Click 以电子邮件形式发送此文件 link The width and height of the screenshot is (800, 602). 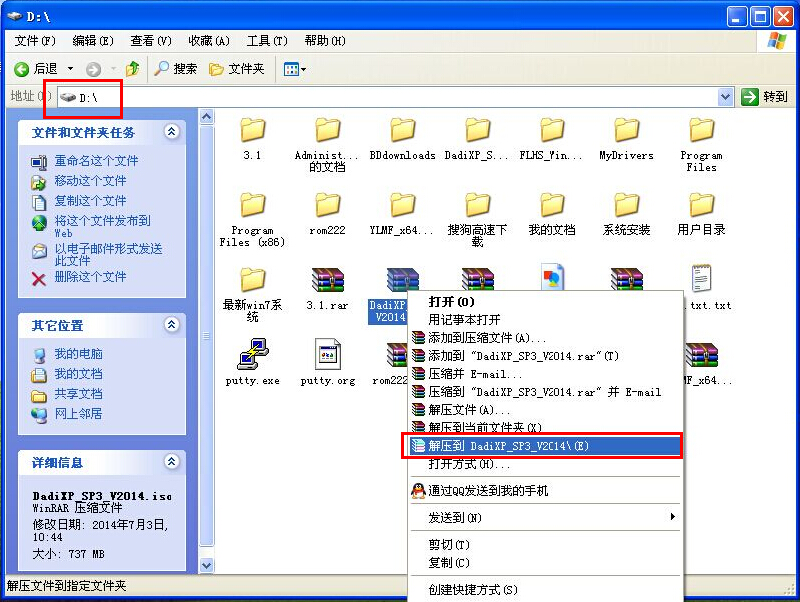click(108, 254)
